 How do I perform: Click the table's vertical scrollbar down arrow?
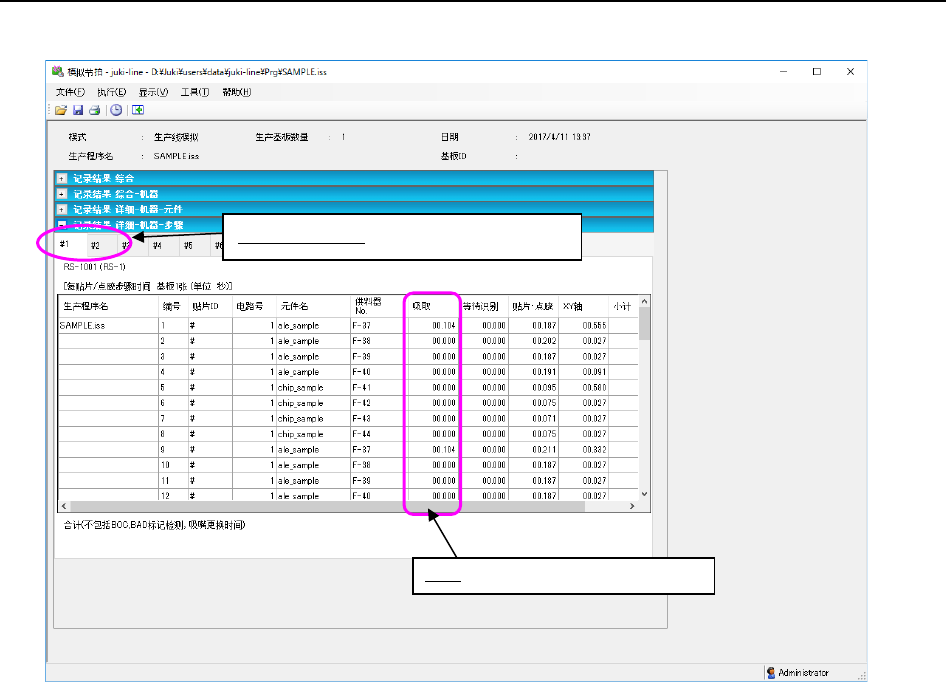pos(644,494)
